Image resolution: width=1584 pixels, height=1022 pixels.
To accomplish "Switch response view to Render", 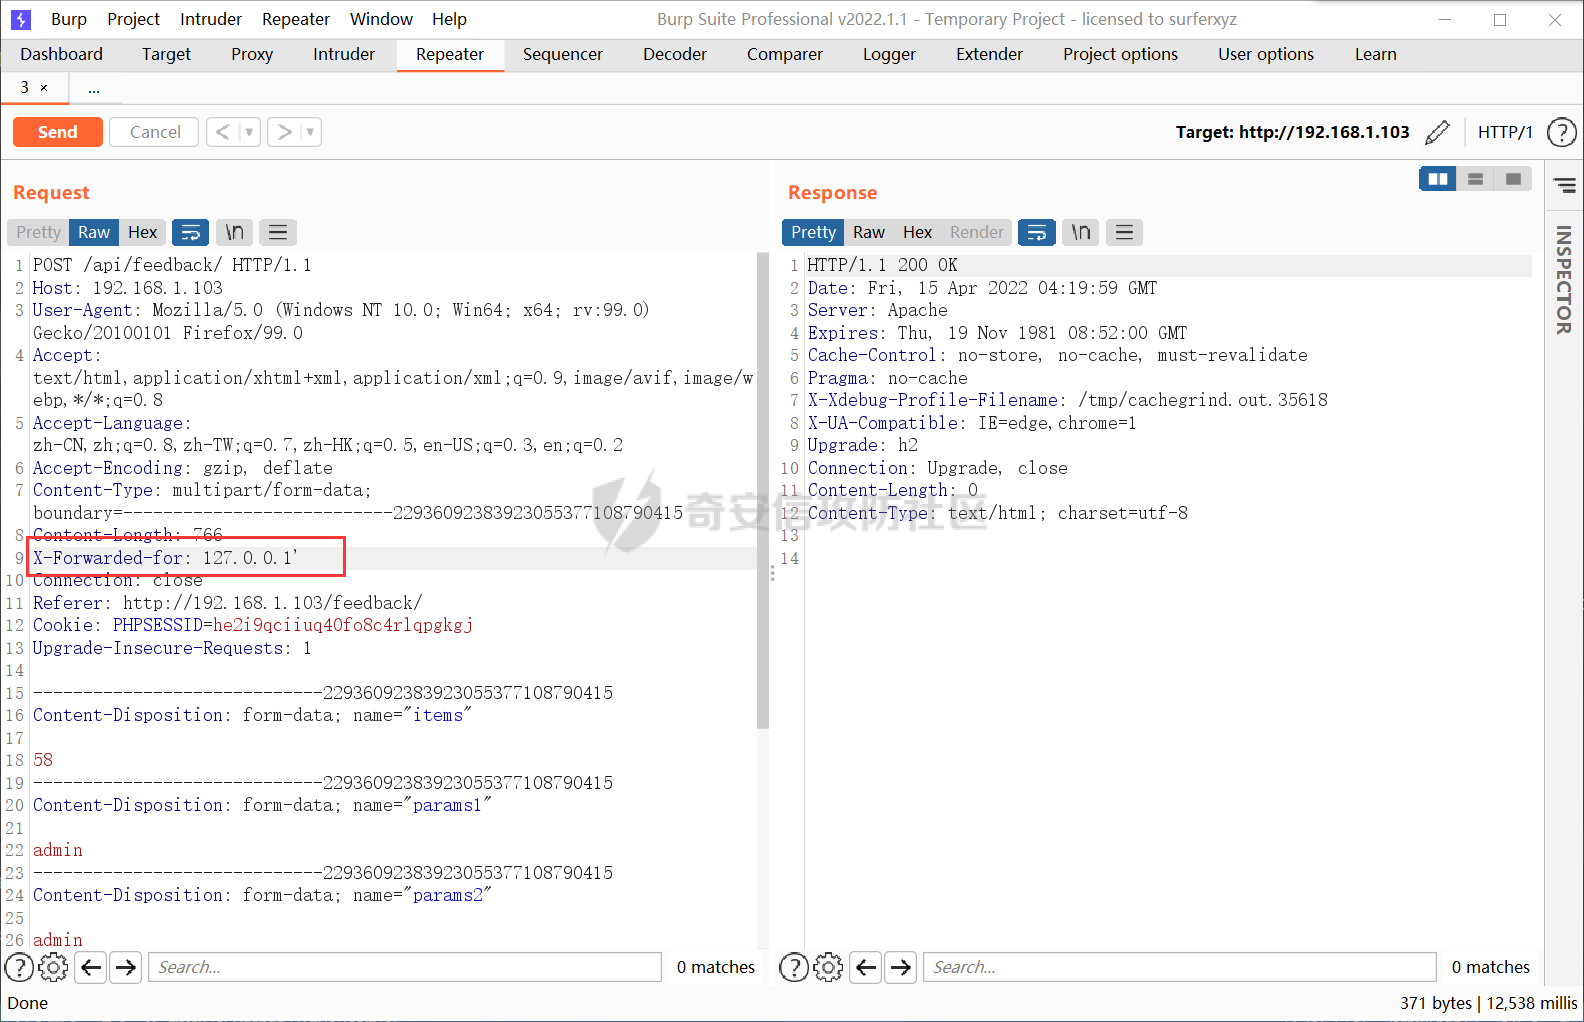I will pos(976,232).
